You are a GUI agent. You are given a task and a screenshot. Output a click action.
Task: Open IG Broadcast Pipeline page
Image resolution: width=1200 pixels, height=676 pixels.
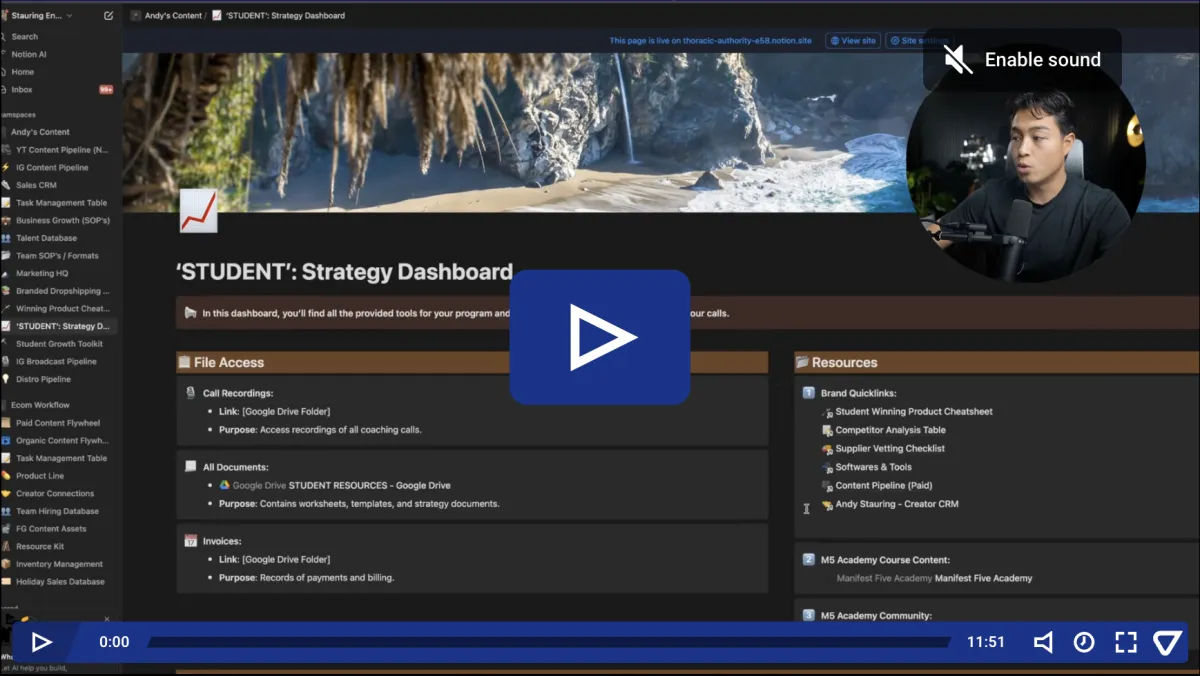click(x=58, y=361)
